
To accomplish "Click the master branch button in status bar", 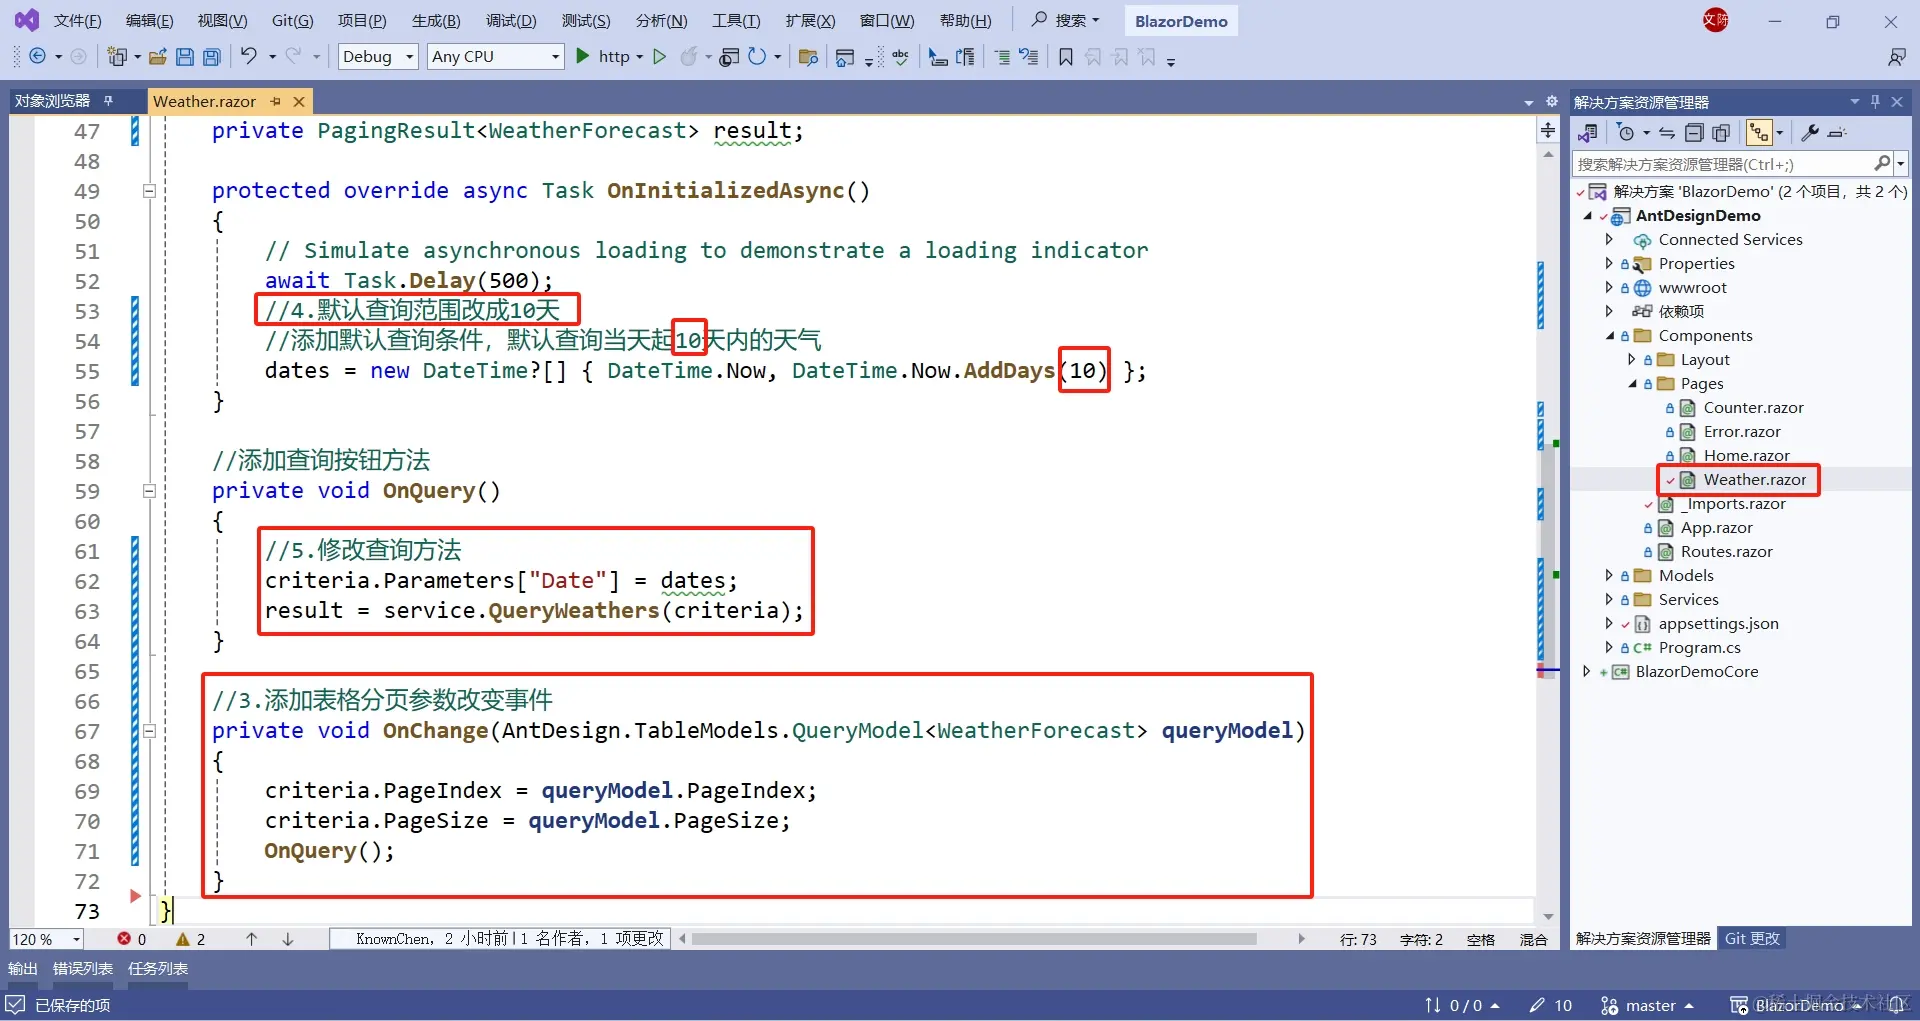I will coord(1647,1005).
